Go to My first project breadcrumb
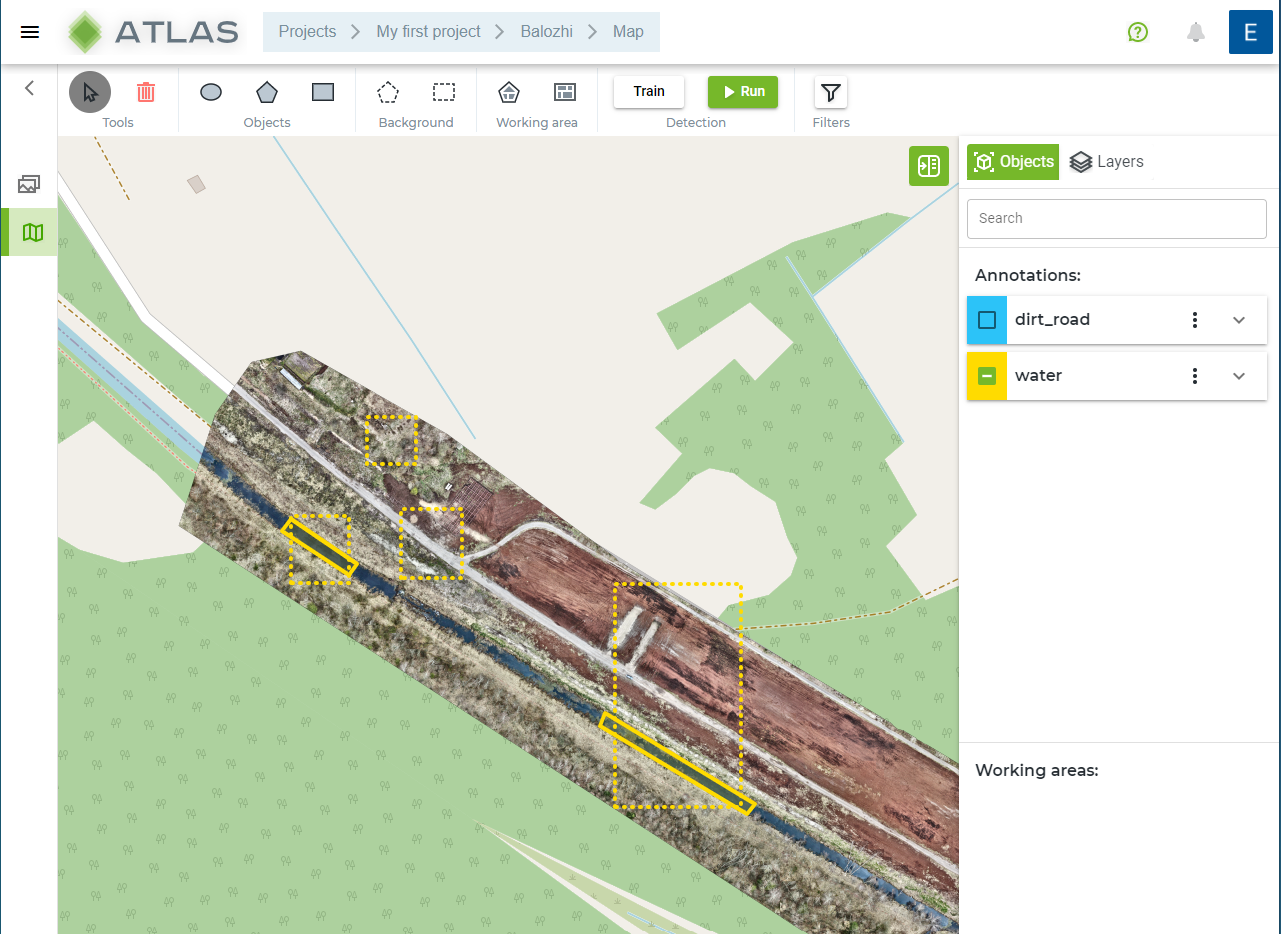This screenshot has width=1281, height=934. (x=428, y=32)
